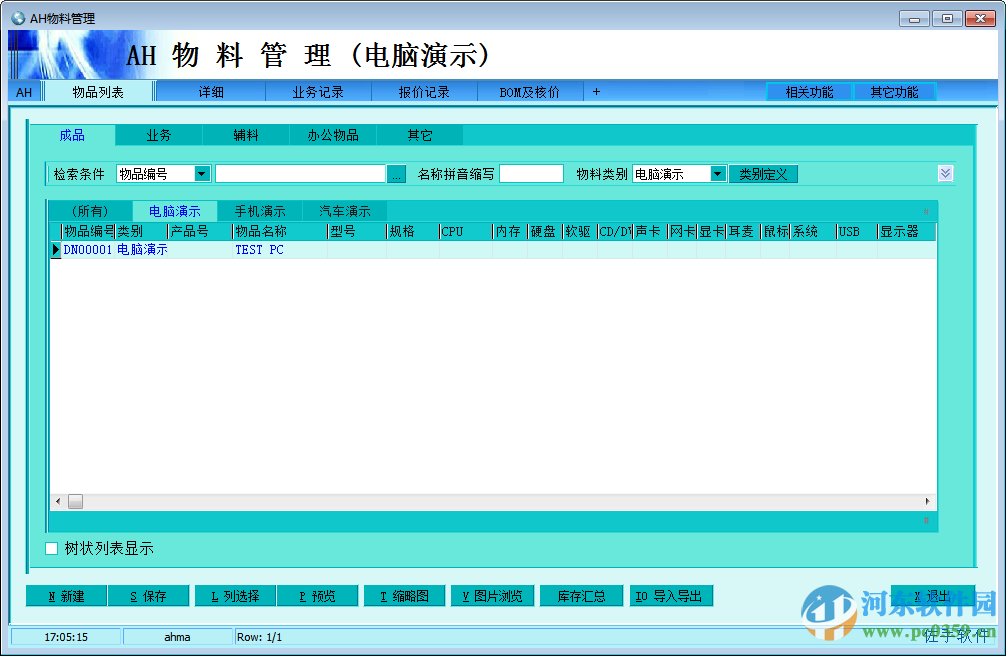
Task: Click the 类别定义 category definition button
Action: click(763, 173)
